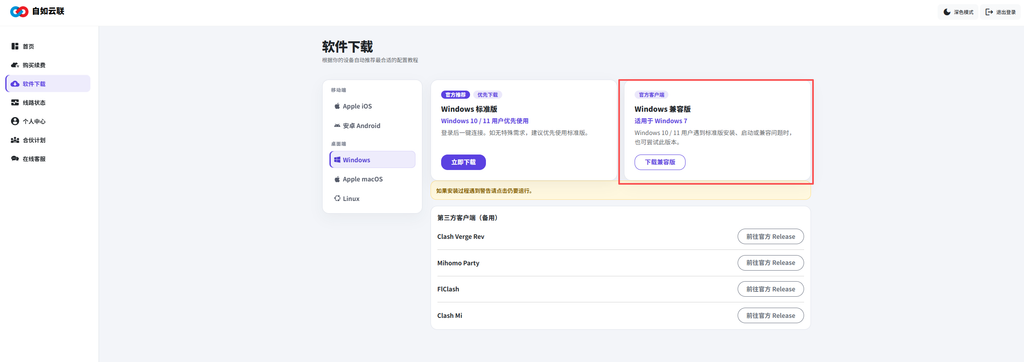Viewport: 1024px width, 362px height.
Task: Click the 购买续费 sidebar icon
Action: click(15, 65)
